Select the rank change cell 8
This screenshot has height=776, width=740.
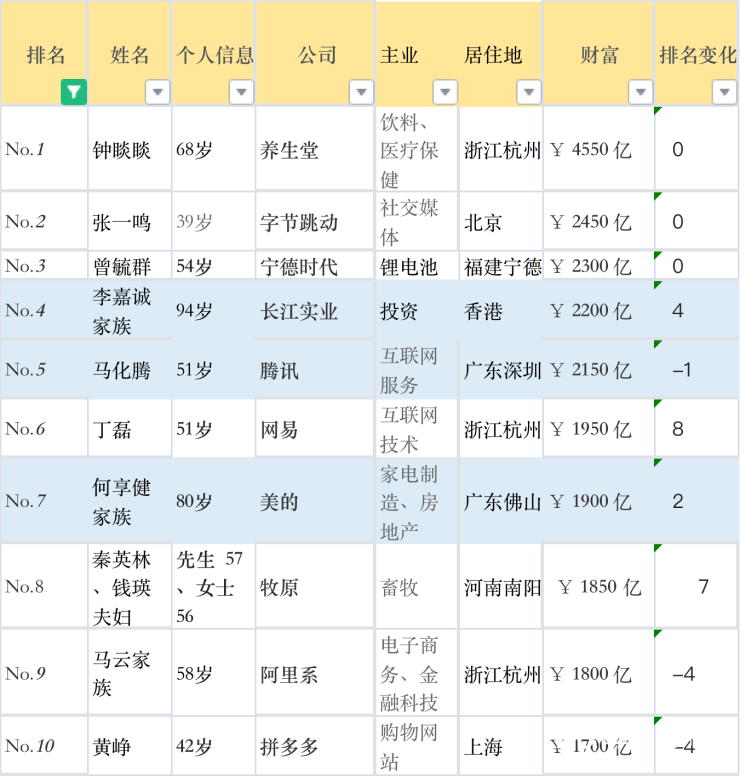[696, 429]
